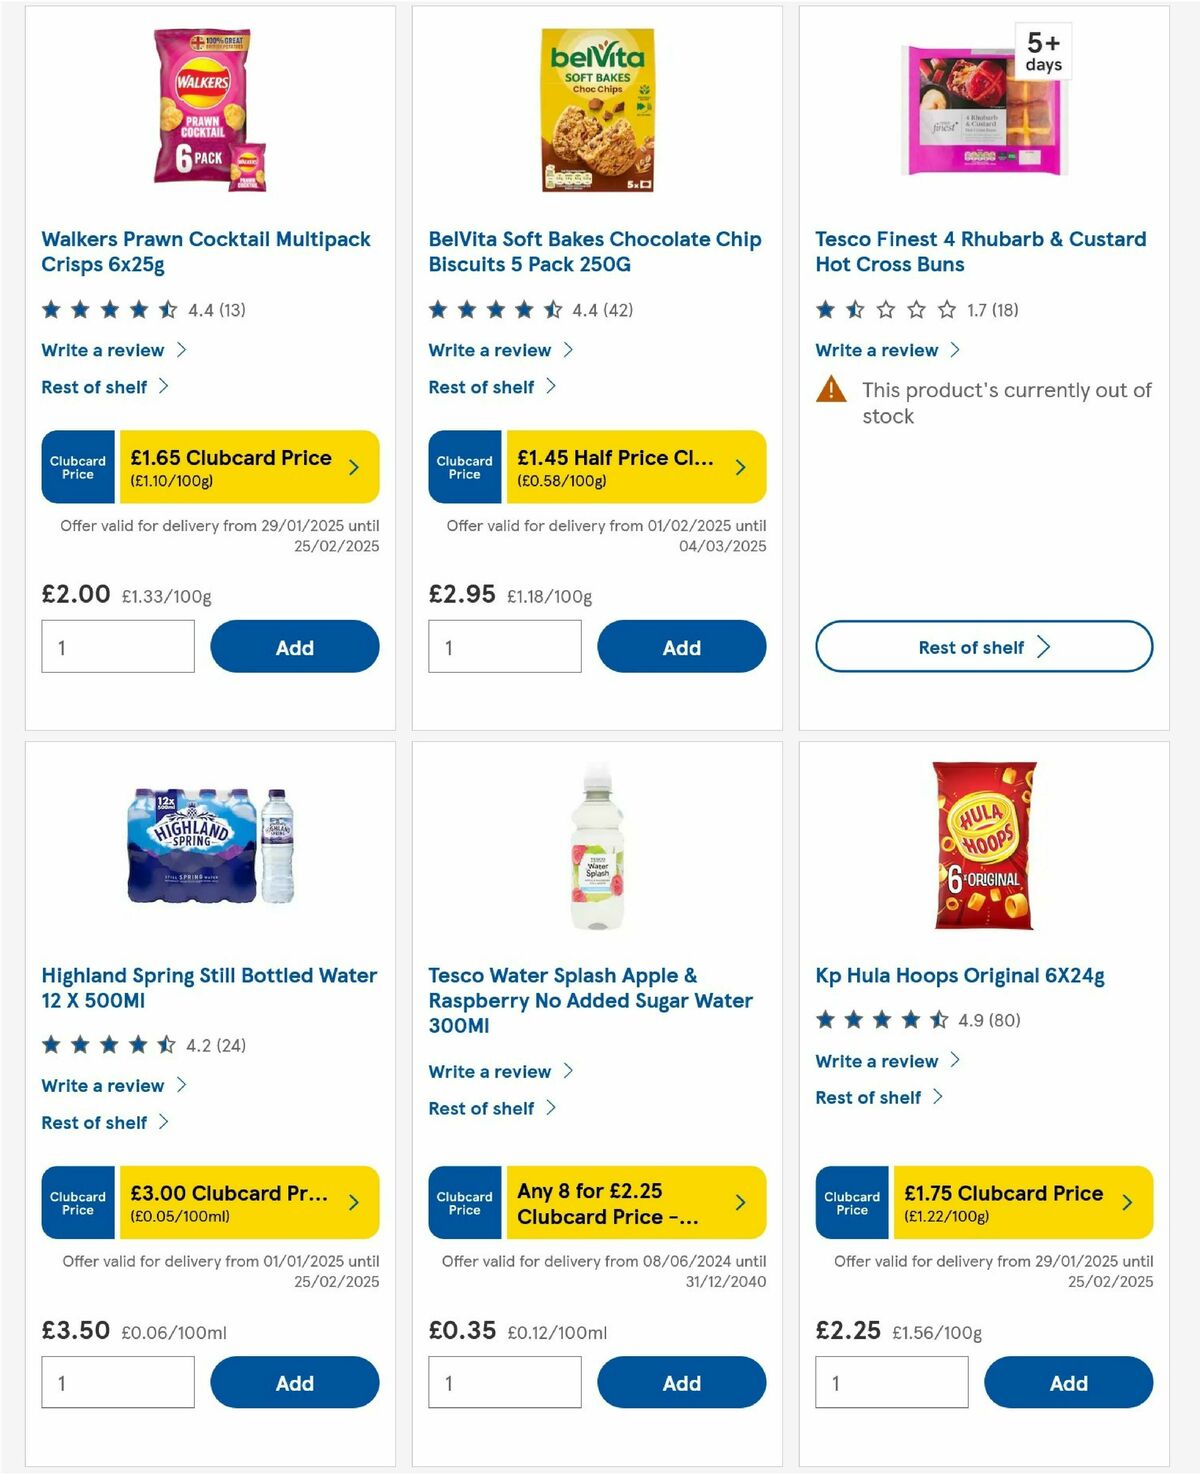Click the Clubcard Price badge on Highland Spring offer
1200x1474 pixels.
point(77,1202)
